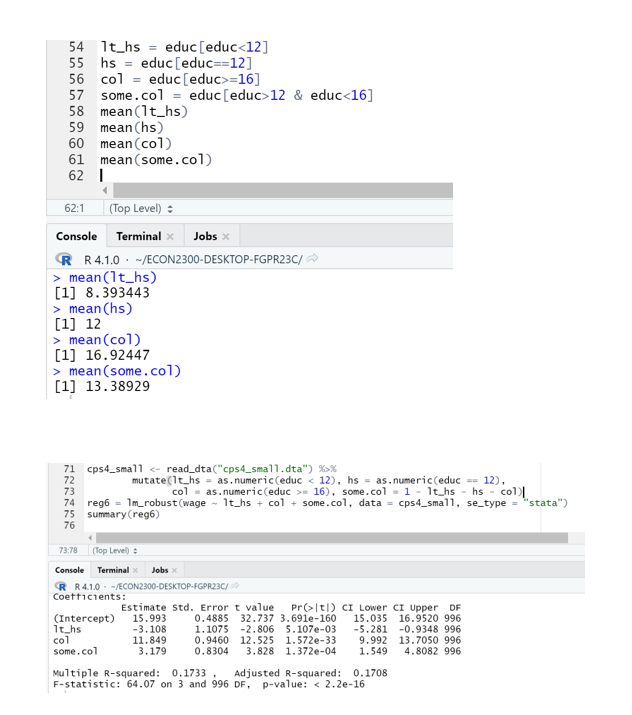Viewport: 632px width, 715px height.
Task: Switch to Jobs tab in upper pane
Action: pyautogui.click(x=205, y=236)
